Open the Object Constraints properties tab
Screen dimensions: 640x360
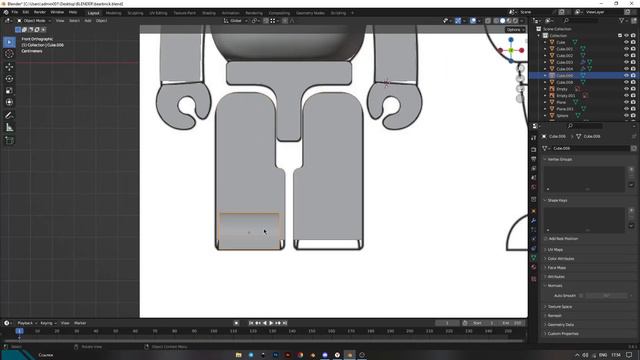pyautogui.click(x=533, y=249)
